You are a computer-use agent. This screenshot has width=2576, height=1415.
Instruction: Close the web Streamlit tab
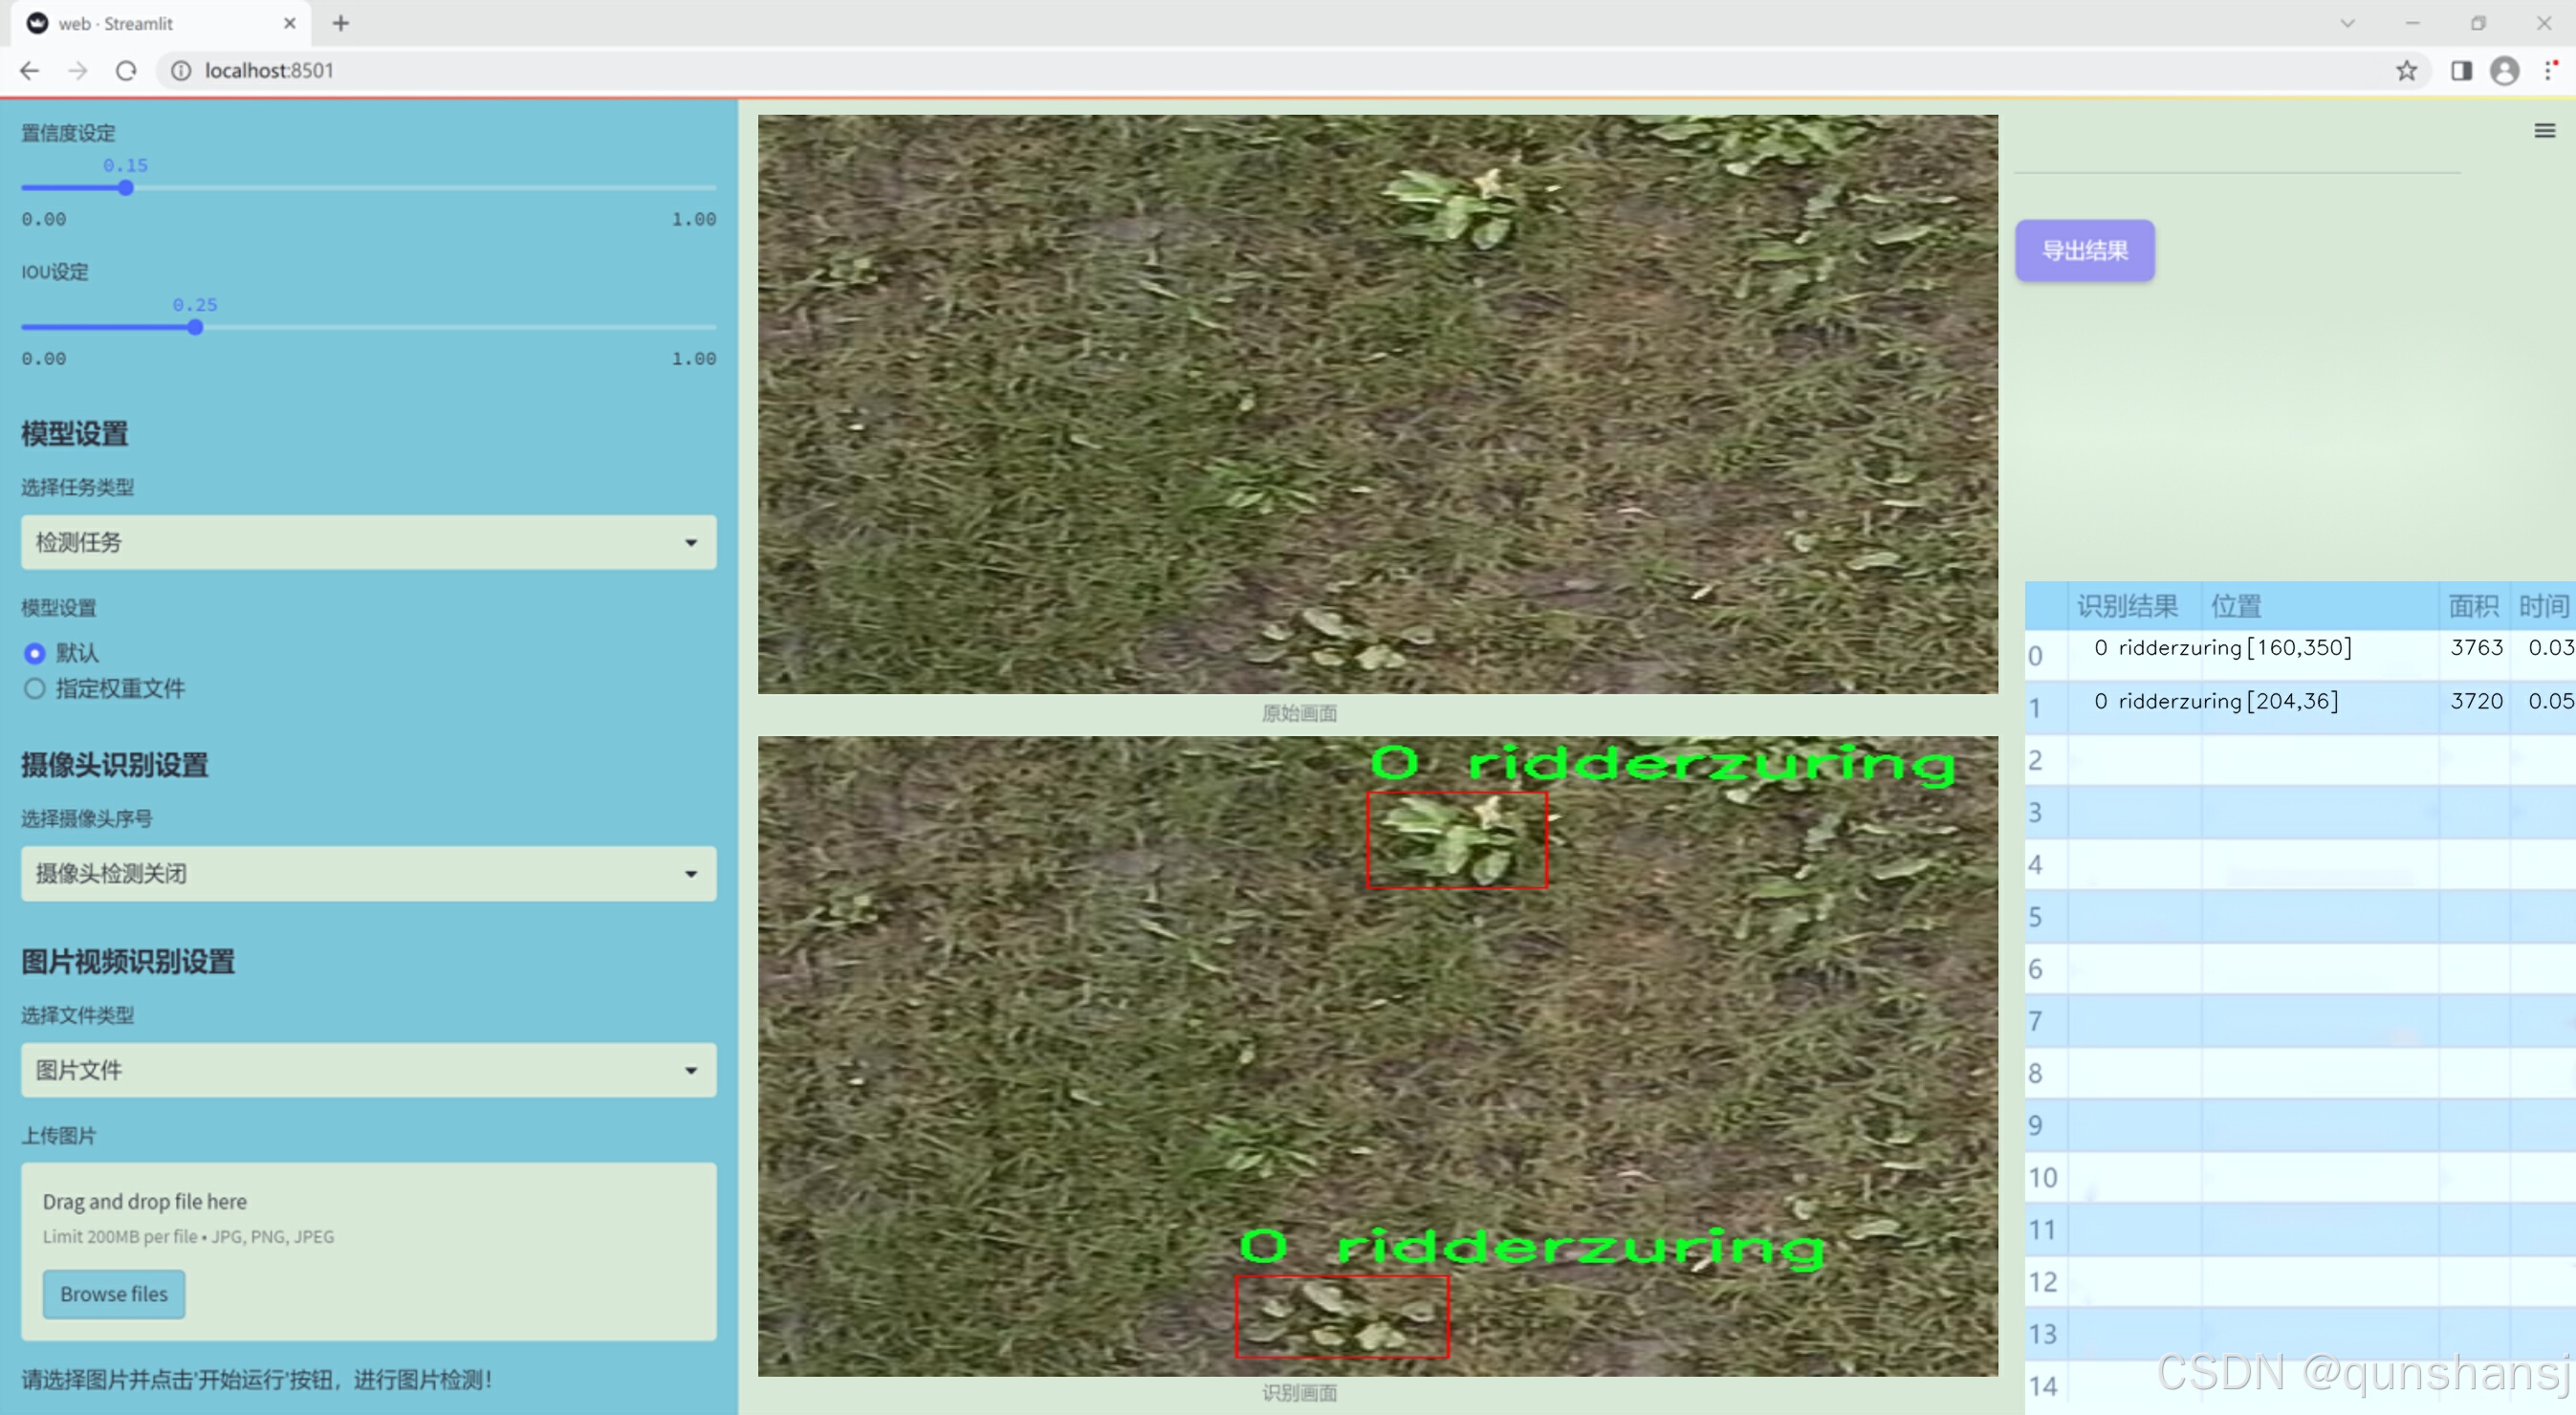290,23
